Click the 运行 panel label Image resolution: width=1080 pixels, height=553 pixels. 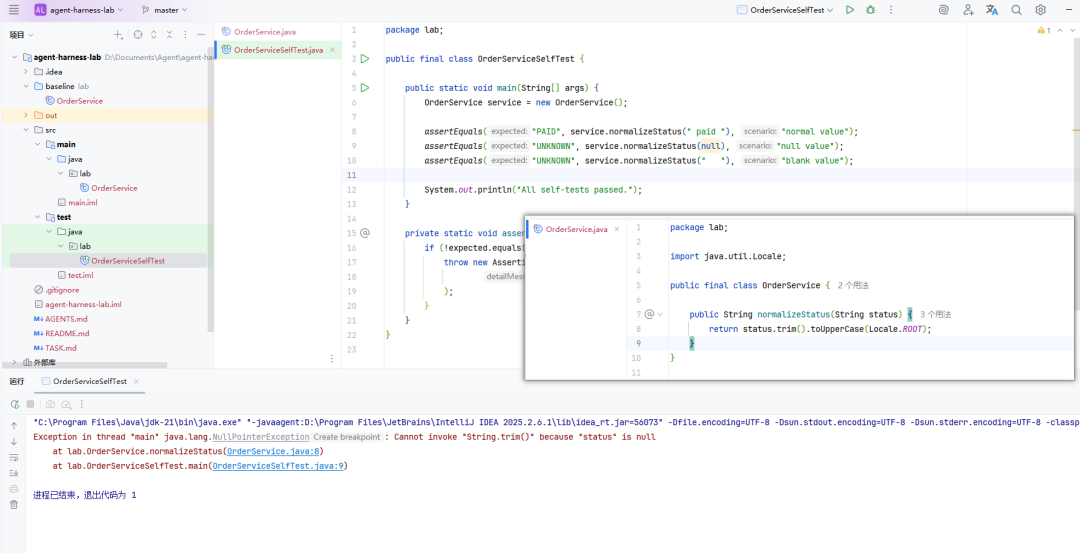(x=17, y=381)
